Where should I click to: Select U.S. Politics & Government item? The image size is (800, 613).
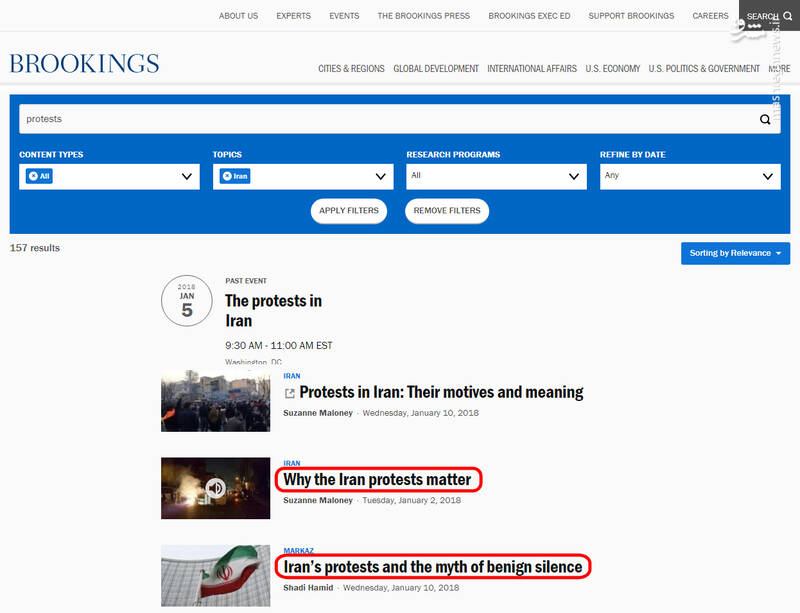click(704, 68)
